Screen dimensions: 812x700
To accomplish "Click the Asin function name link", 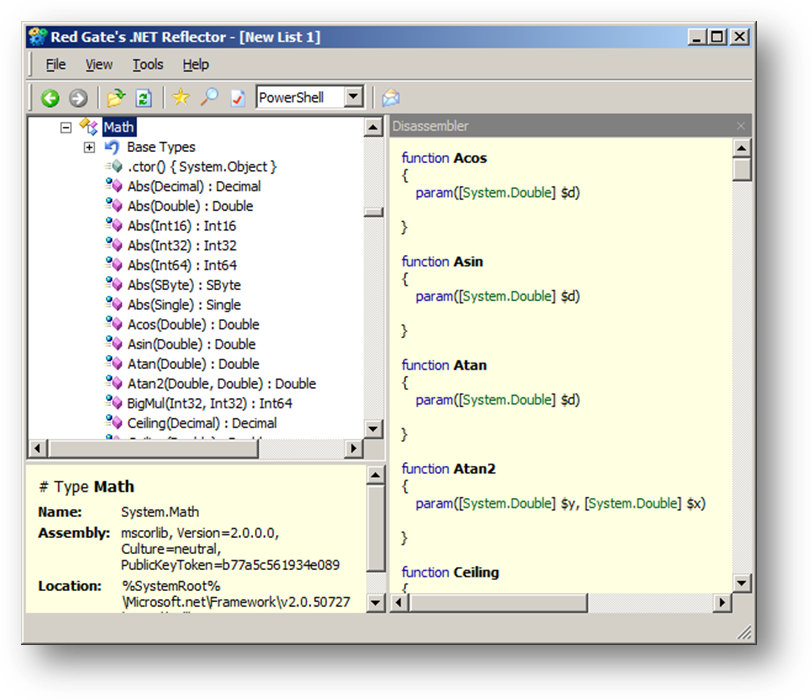I will 468,261.
